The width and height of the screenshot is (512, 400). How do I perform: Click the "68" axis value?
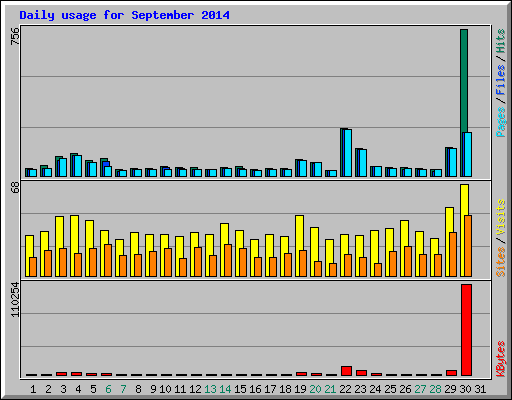(15, 187)
